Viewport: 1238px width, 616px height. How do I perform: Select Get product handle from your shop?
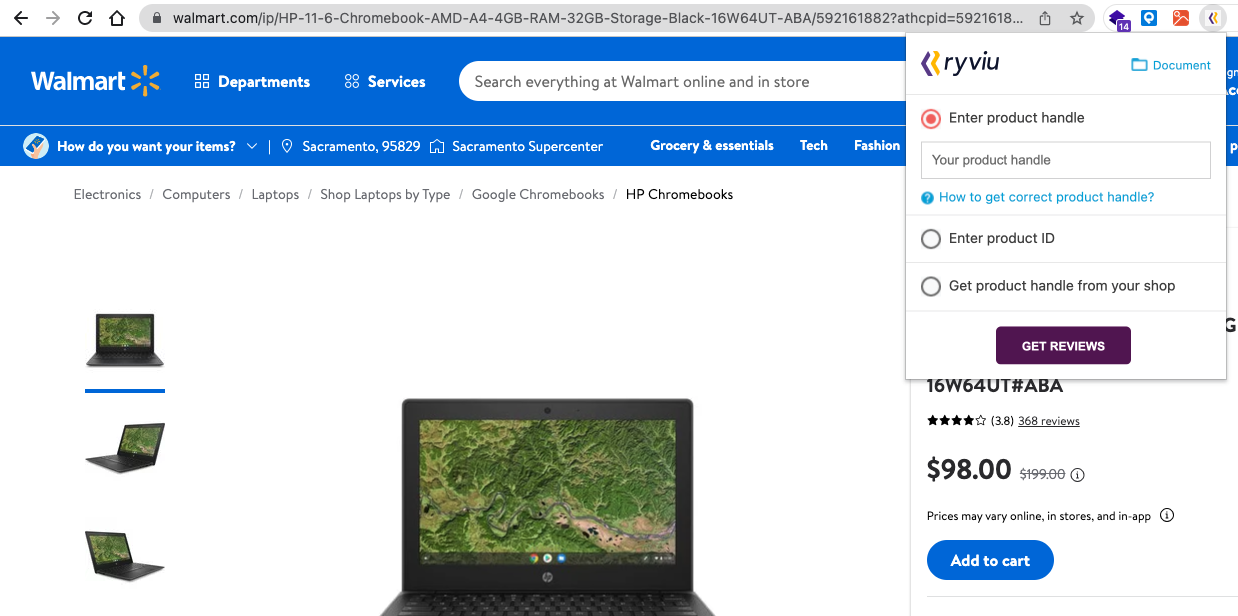[x=931, y=287]
